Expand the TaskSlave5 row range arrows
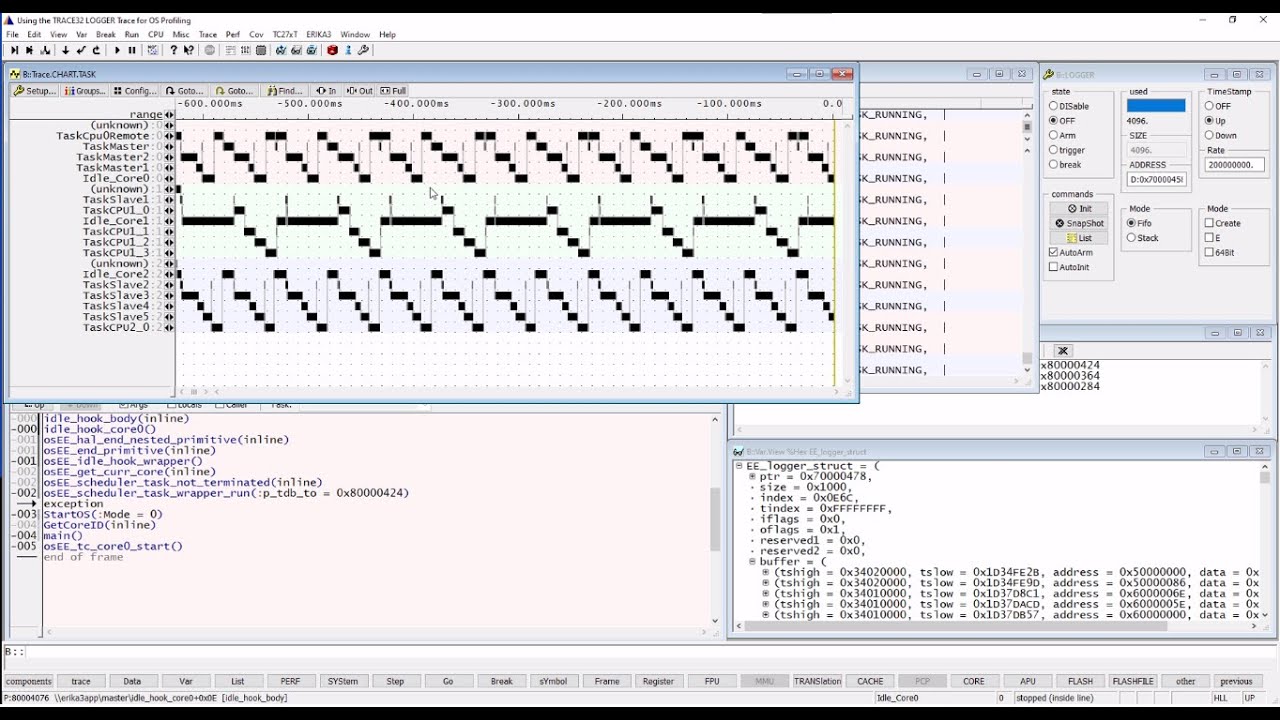This screenshot has width=1280, height=720. point(168,317)
